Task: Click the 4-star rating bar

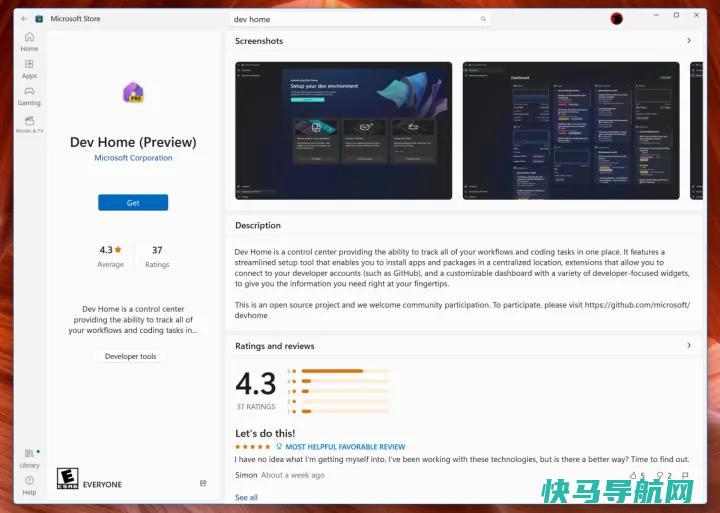Action: (x=345, y=381)
